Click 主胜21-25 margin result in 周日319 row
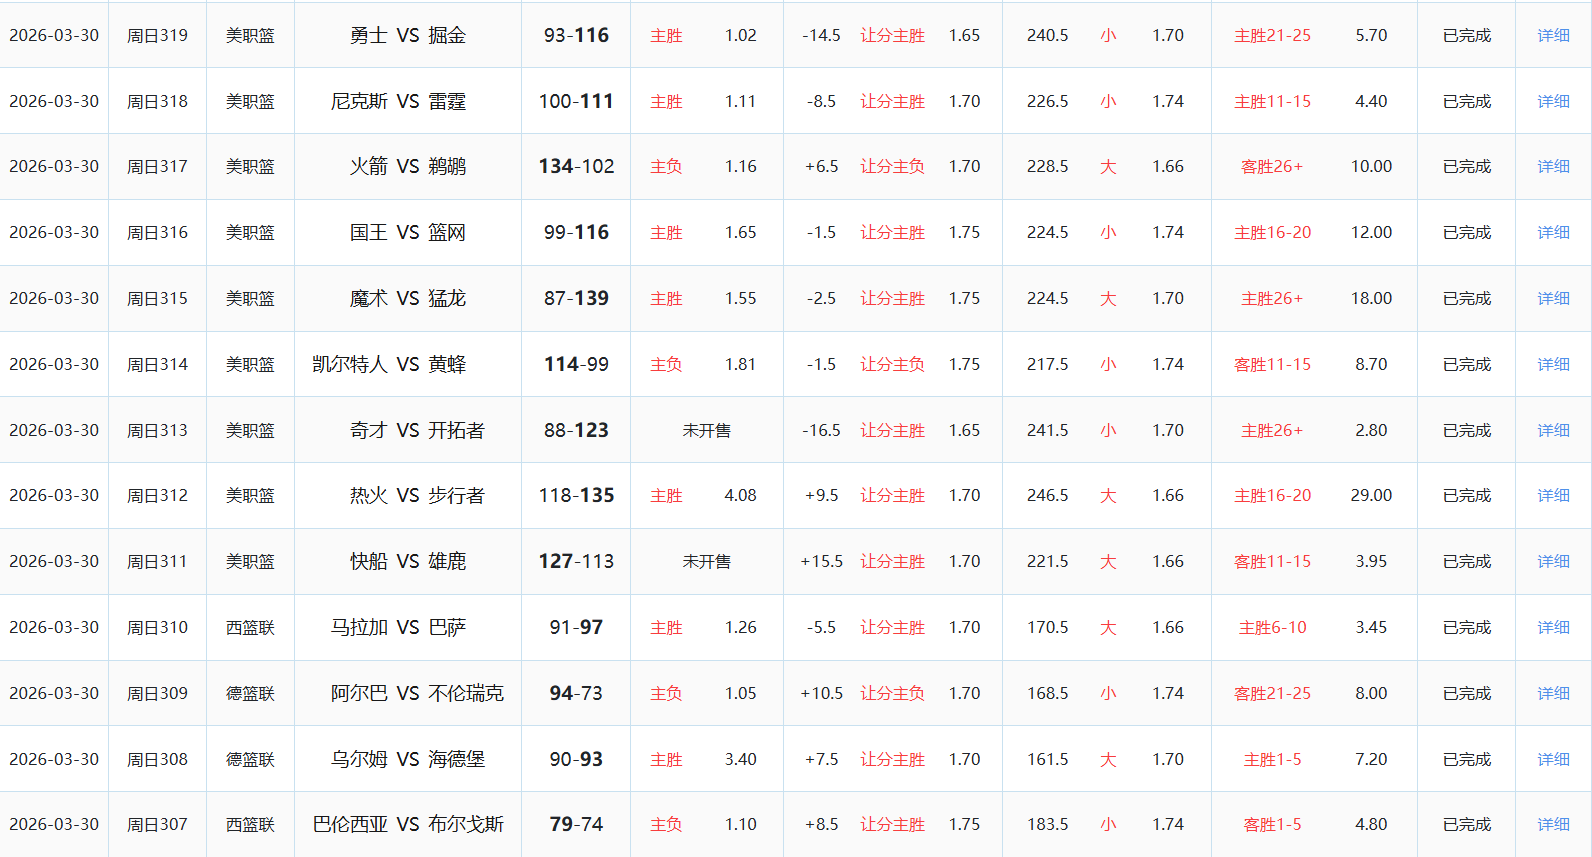 click(1272, 35)
